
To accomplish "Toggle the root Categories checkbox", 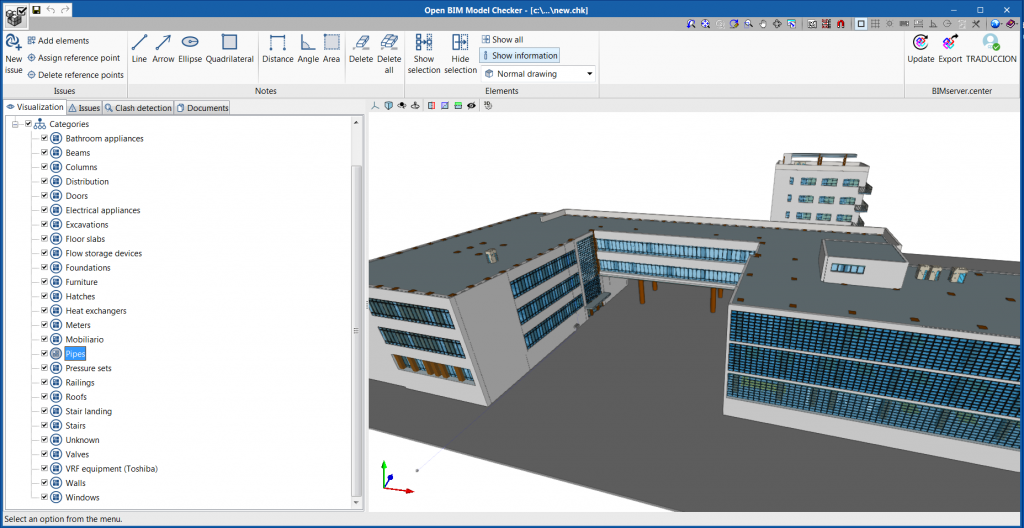I will [x=28, y=124].
